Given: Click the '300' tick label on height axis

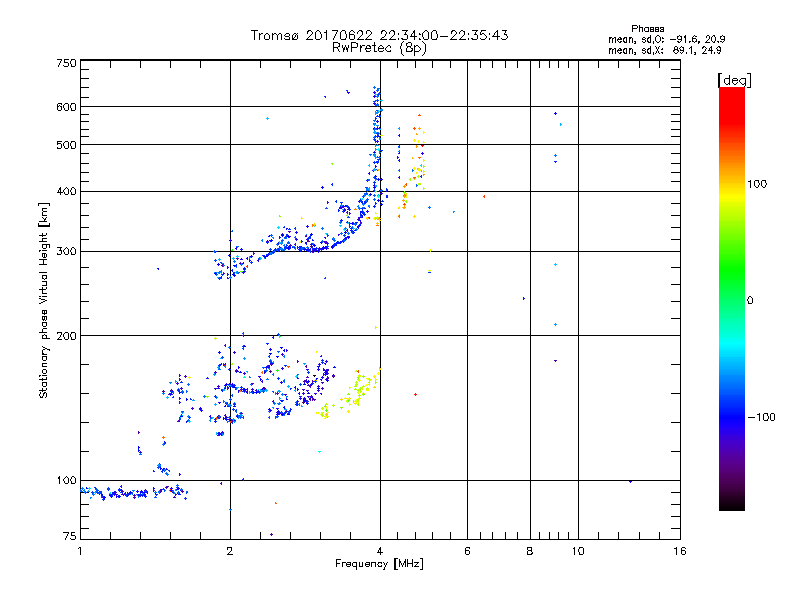Looking at the screenshot, I should (x=66, y=251).
